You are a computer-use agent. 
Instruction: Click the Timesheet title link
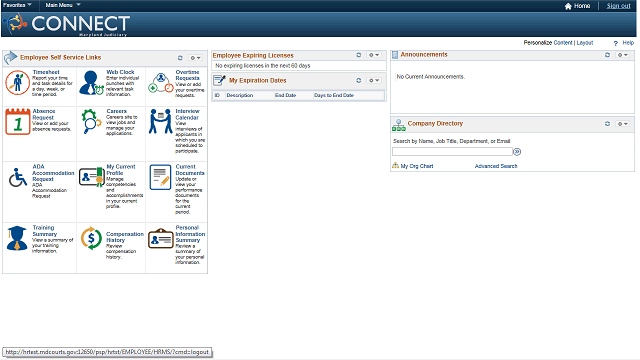tap(46, 72)
